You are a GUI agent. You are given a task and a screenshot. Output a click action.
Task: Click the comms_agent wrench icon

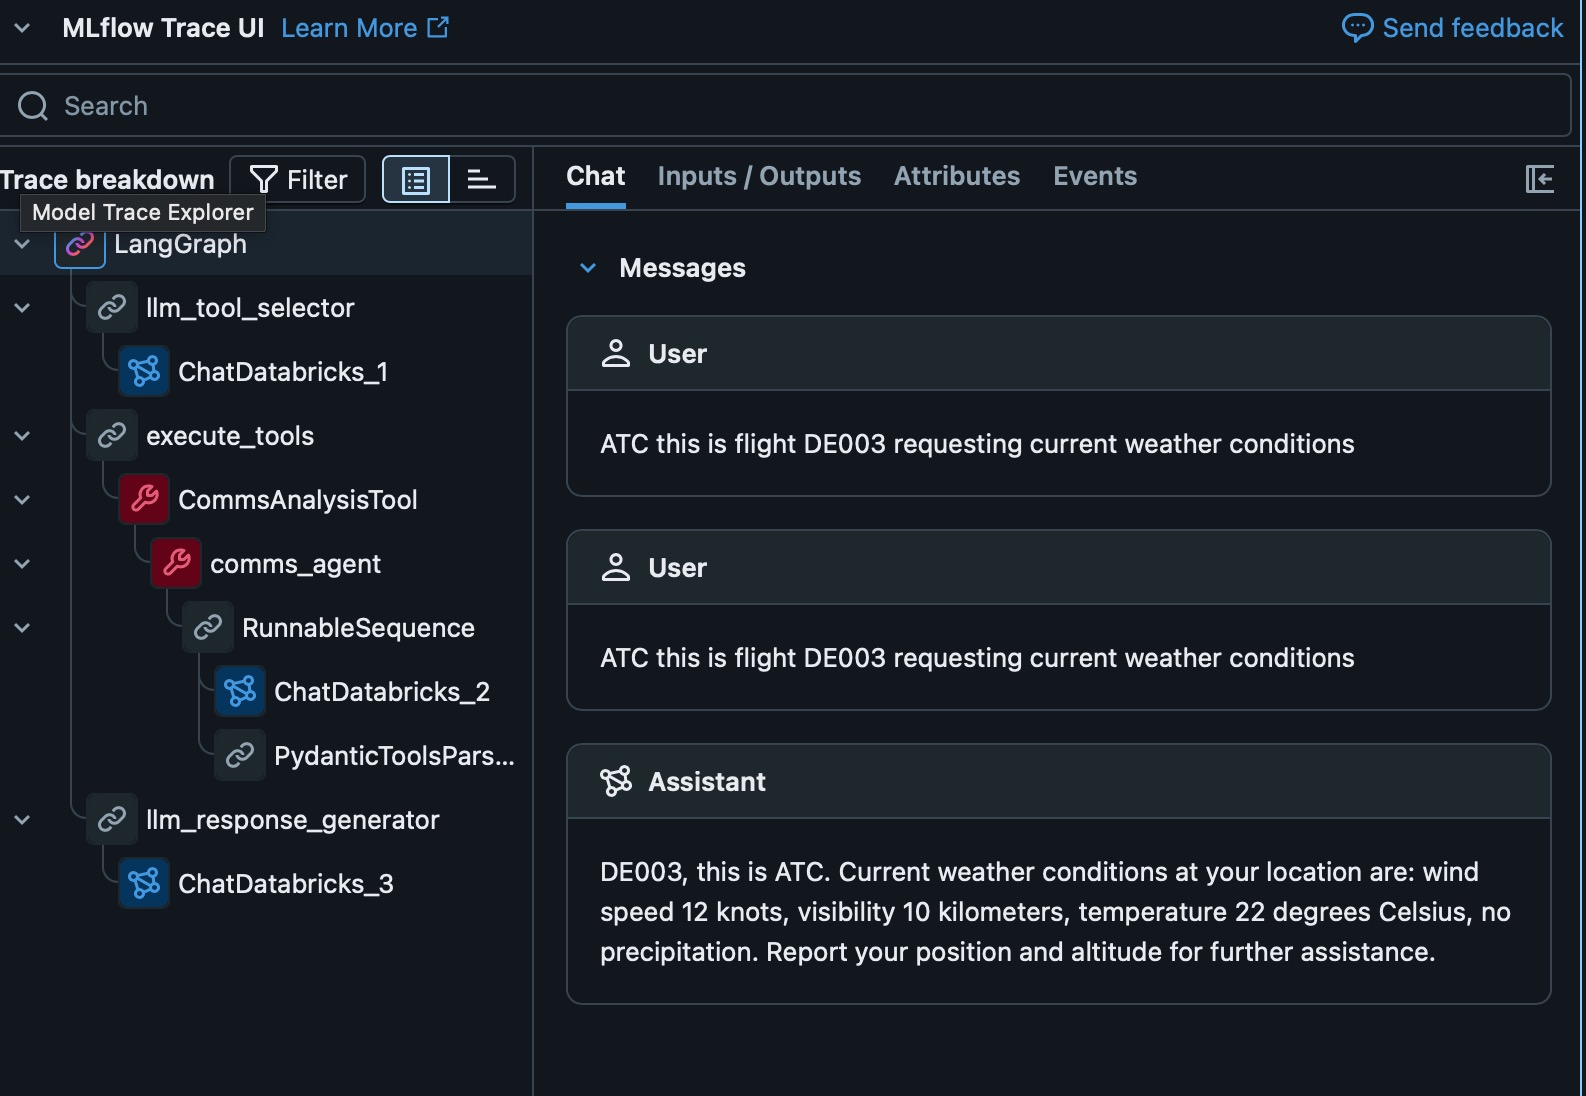coord(176,564)
